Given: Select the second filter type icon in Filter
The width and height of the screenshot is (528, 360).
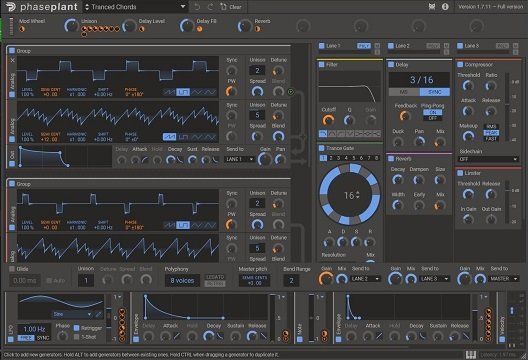Looking at the screenshot, I should (332, 134).
